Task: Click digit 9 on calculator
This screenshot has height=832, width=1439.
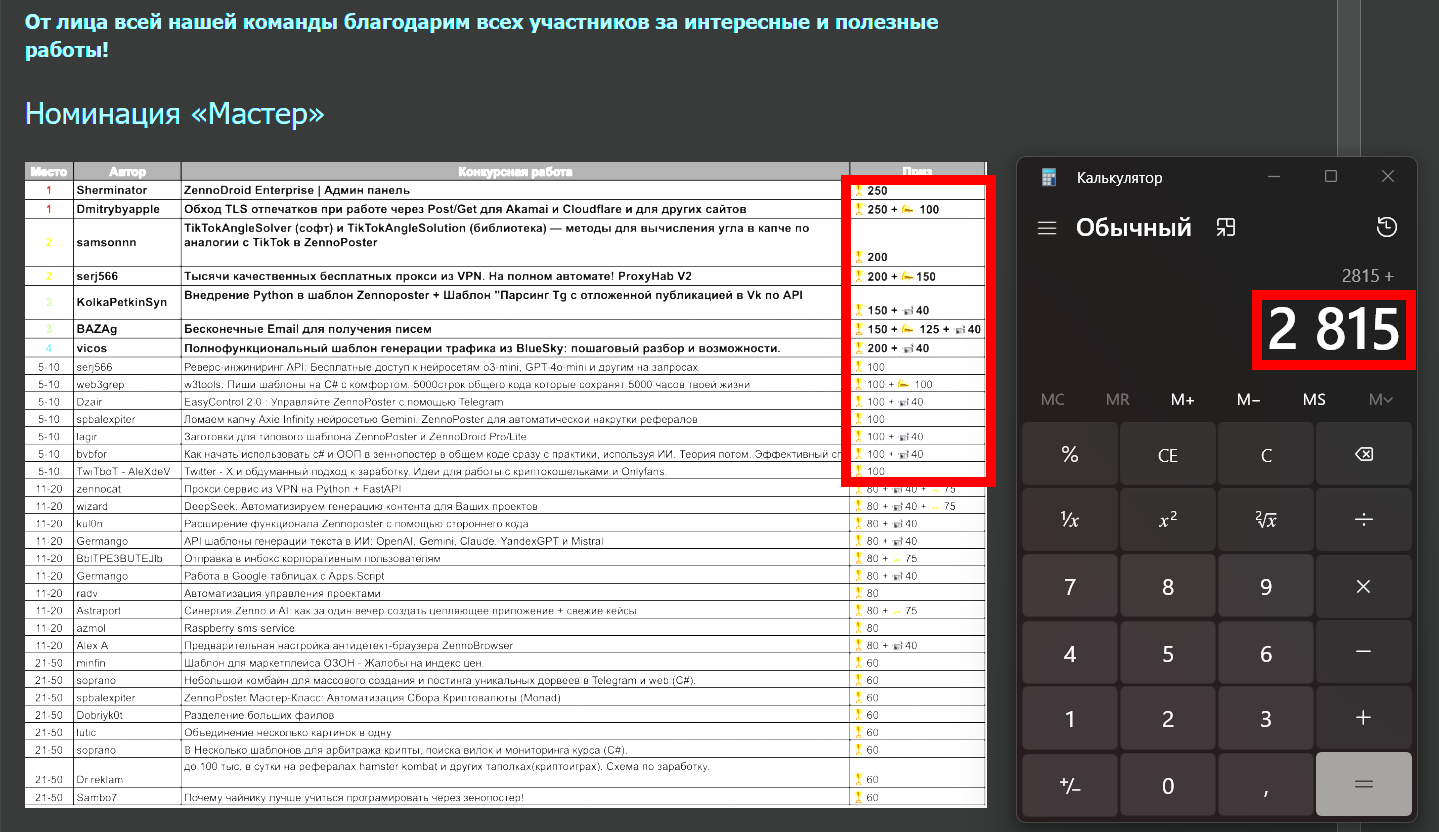Action: pyautogui.click(x=1265, y=586)
